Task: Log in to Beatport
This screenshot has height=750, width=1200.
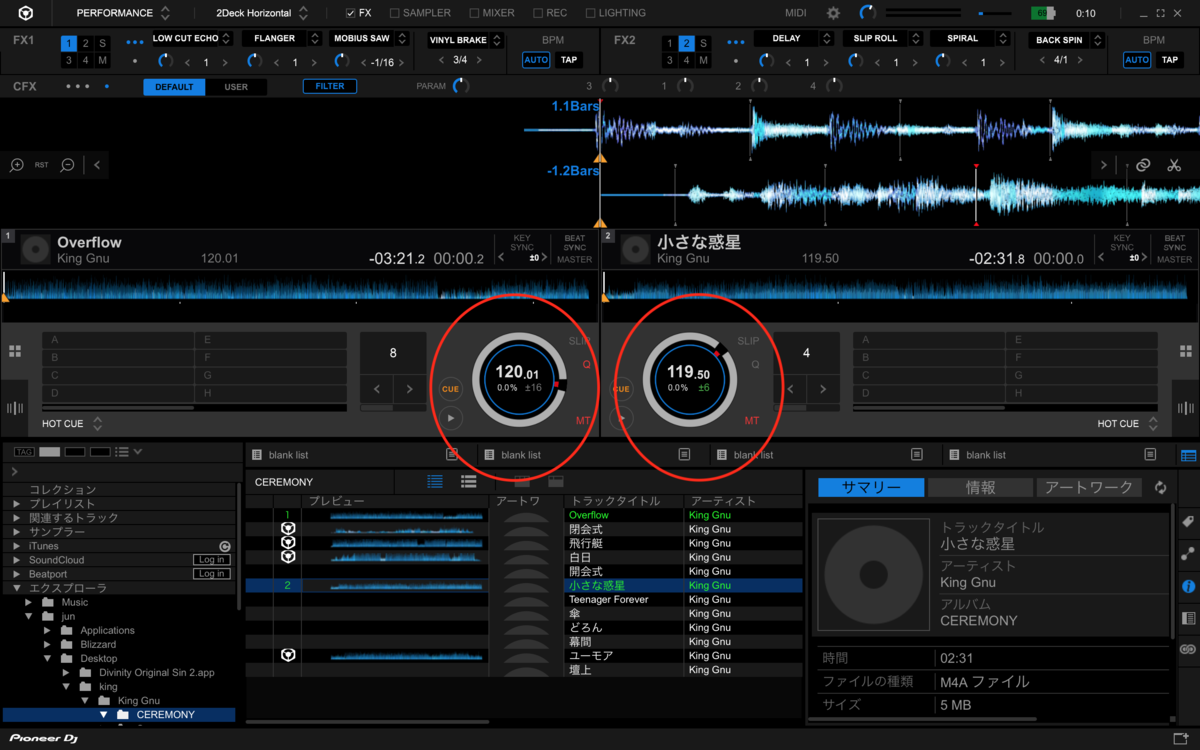Action: tap(211, 574)
